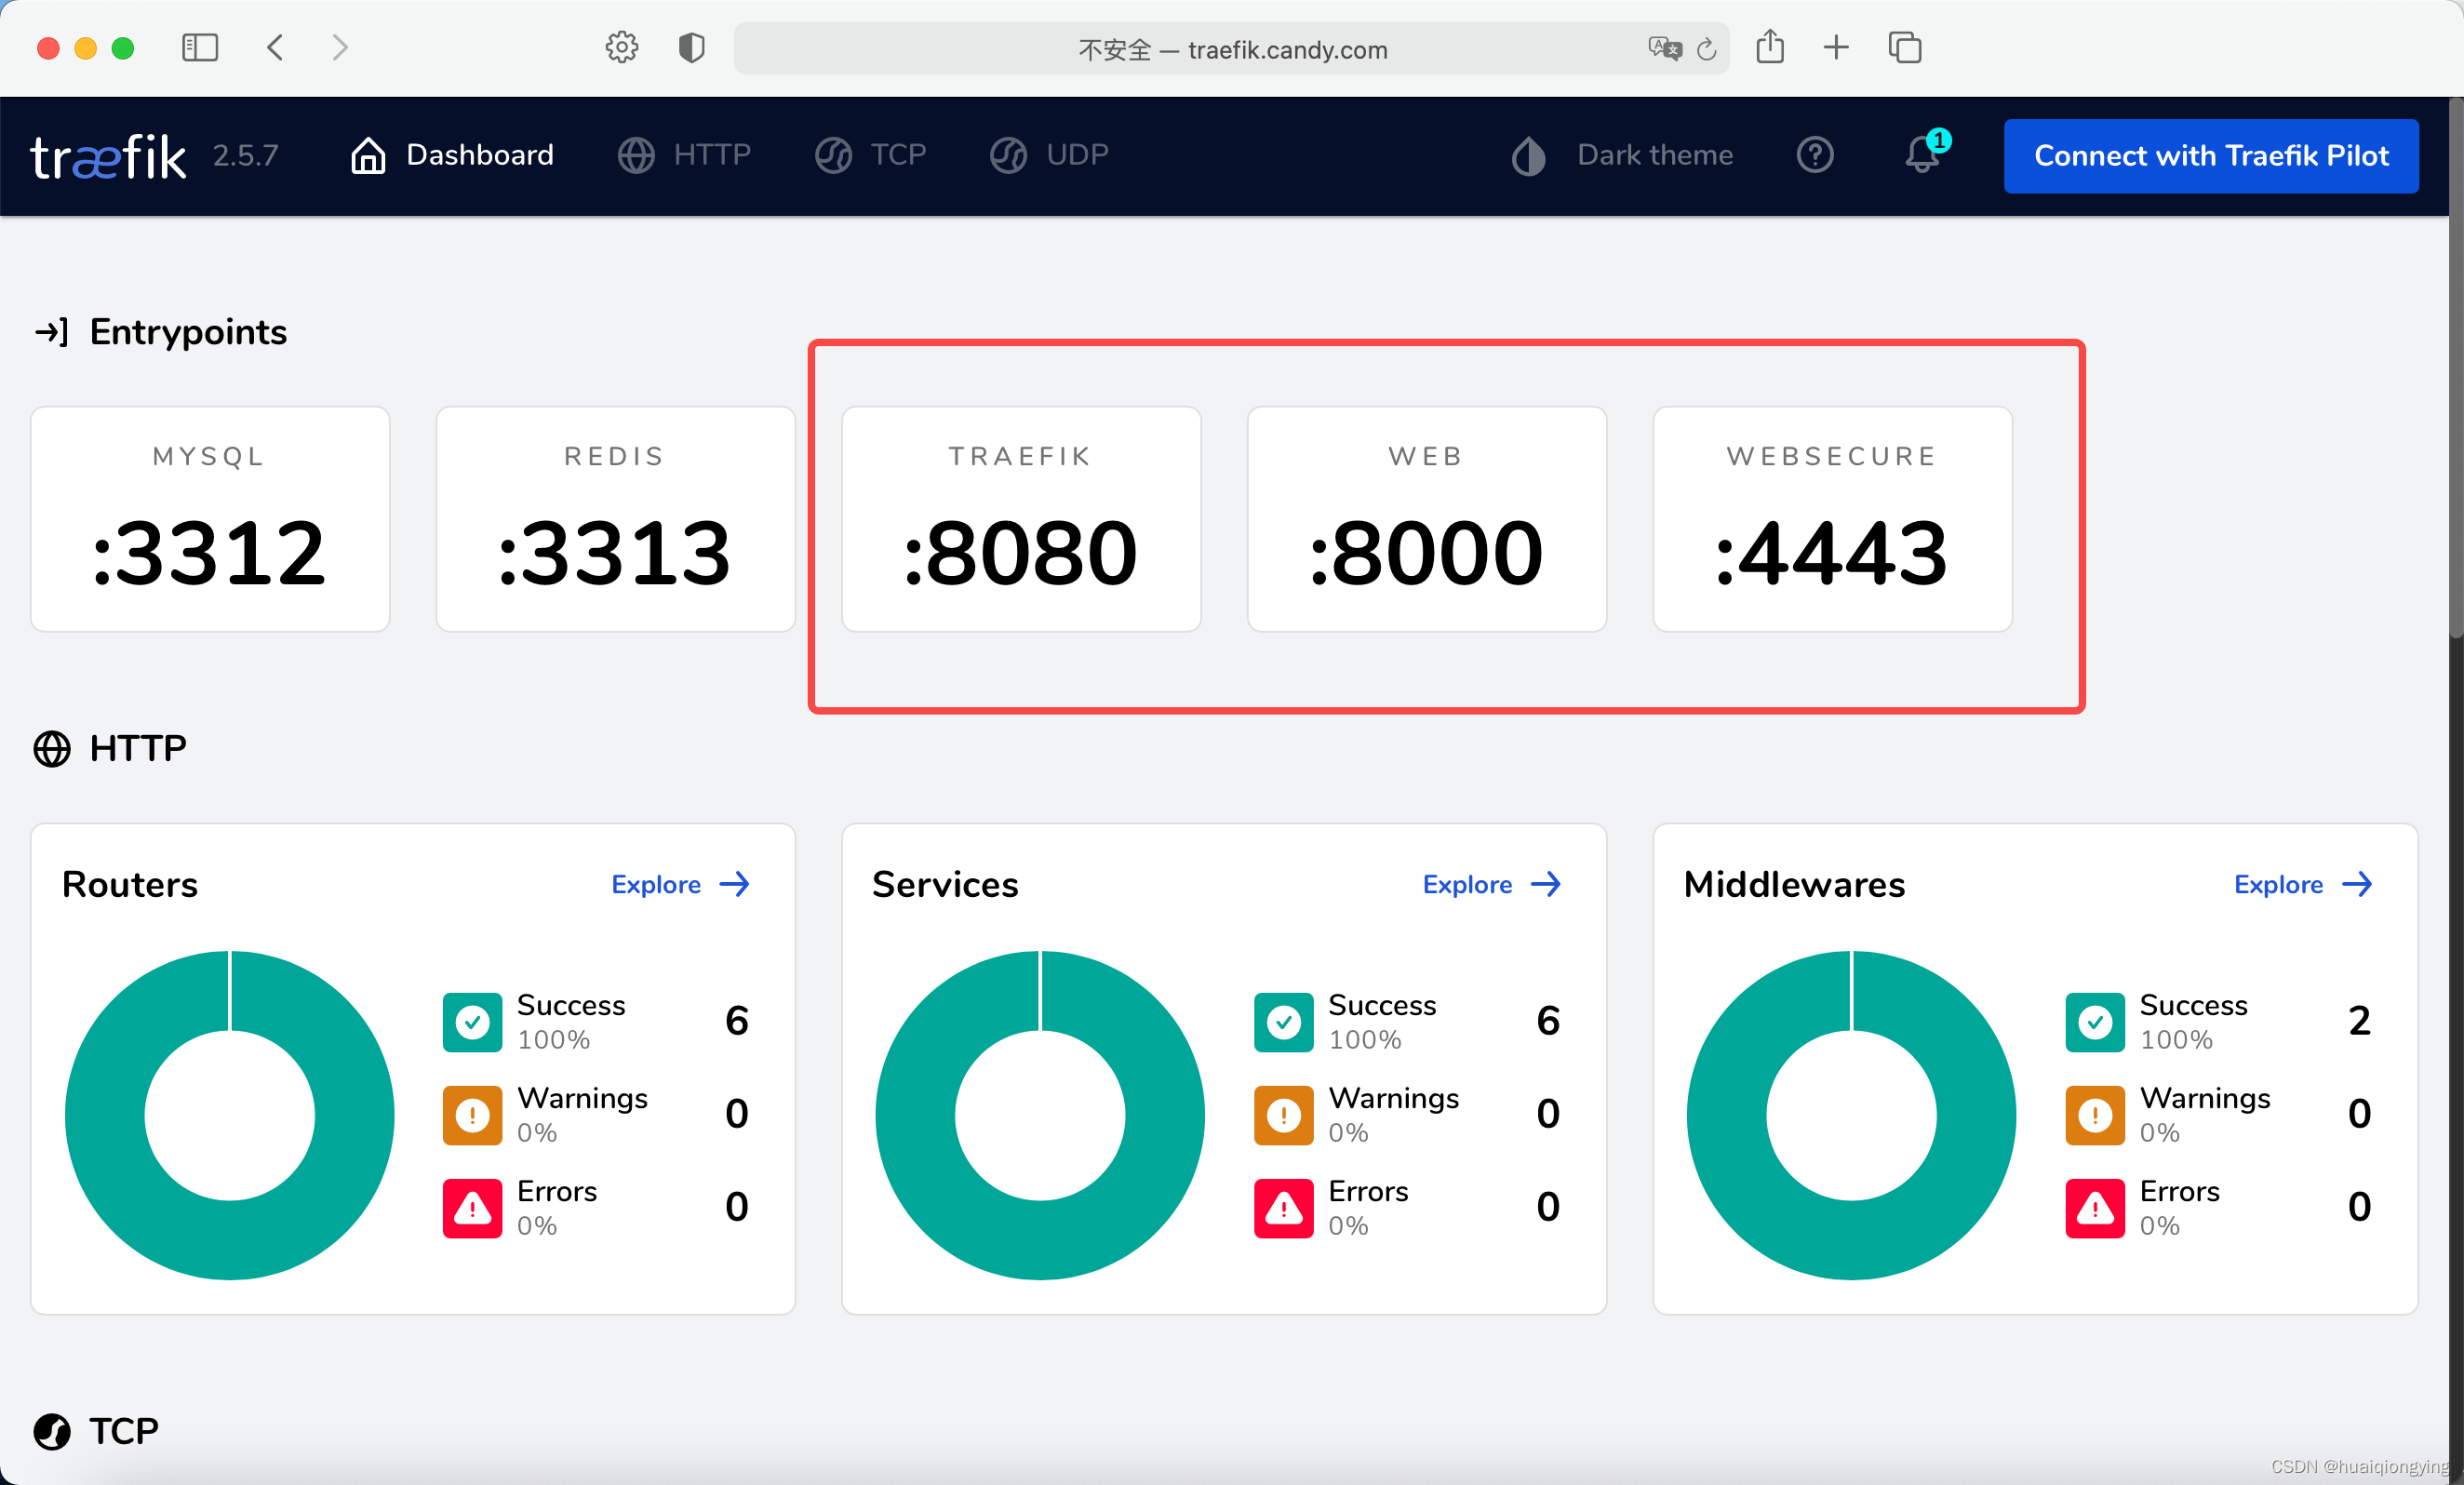The height and width of the screenshot is (1485, 2464).
Task: Click the WEBSECURE :4443 entrypoint card
Action: coord(1832,519)
